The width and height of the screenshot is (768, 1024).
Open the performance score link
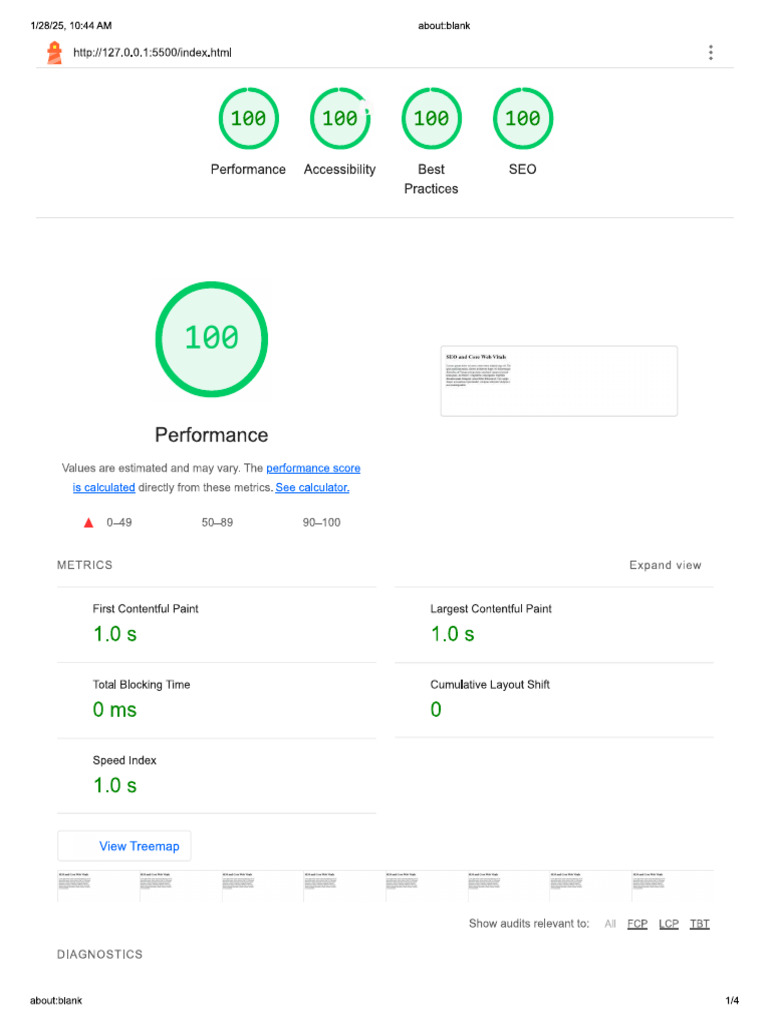[x=313, y=468]
